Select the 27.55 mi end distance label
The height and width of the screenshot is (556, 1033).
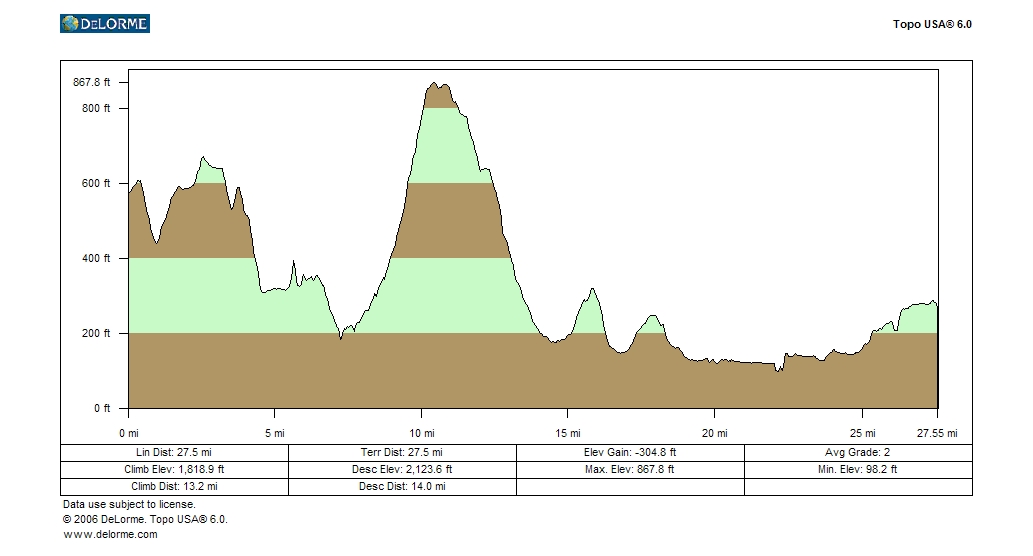click(938, 433)
